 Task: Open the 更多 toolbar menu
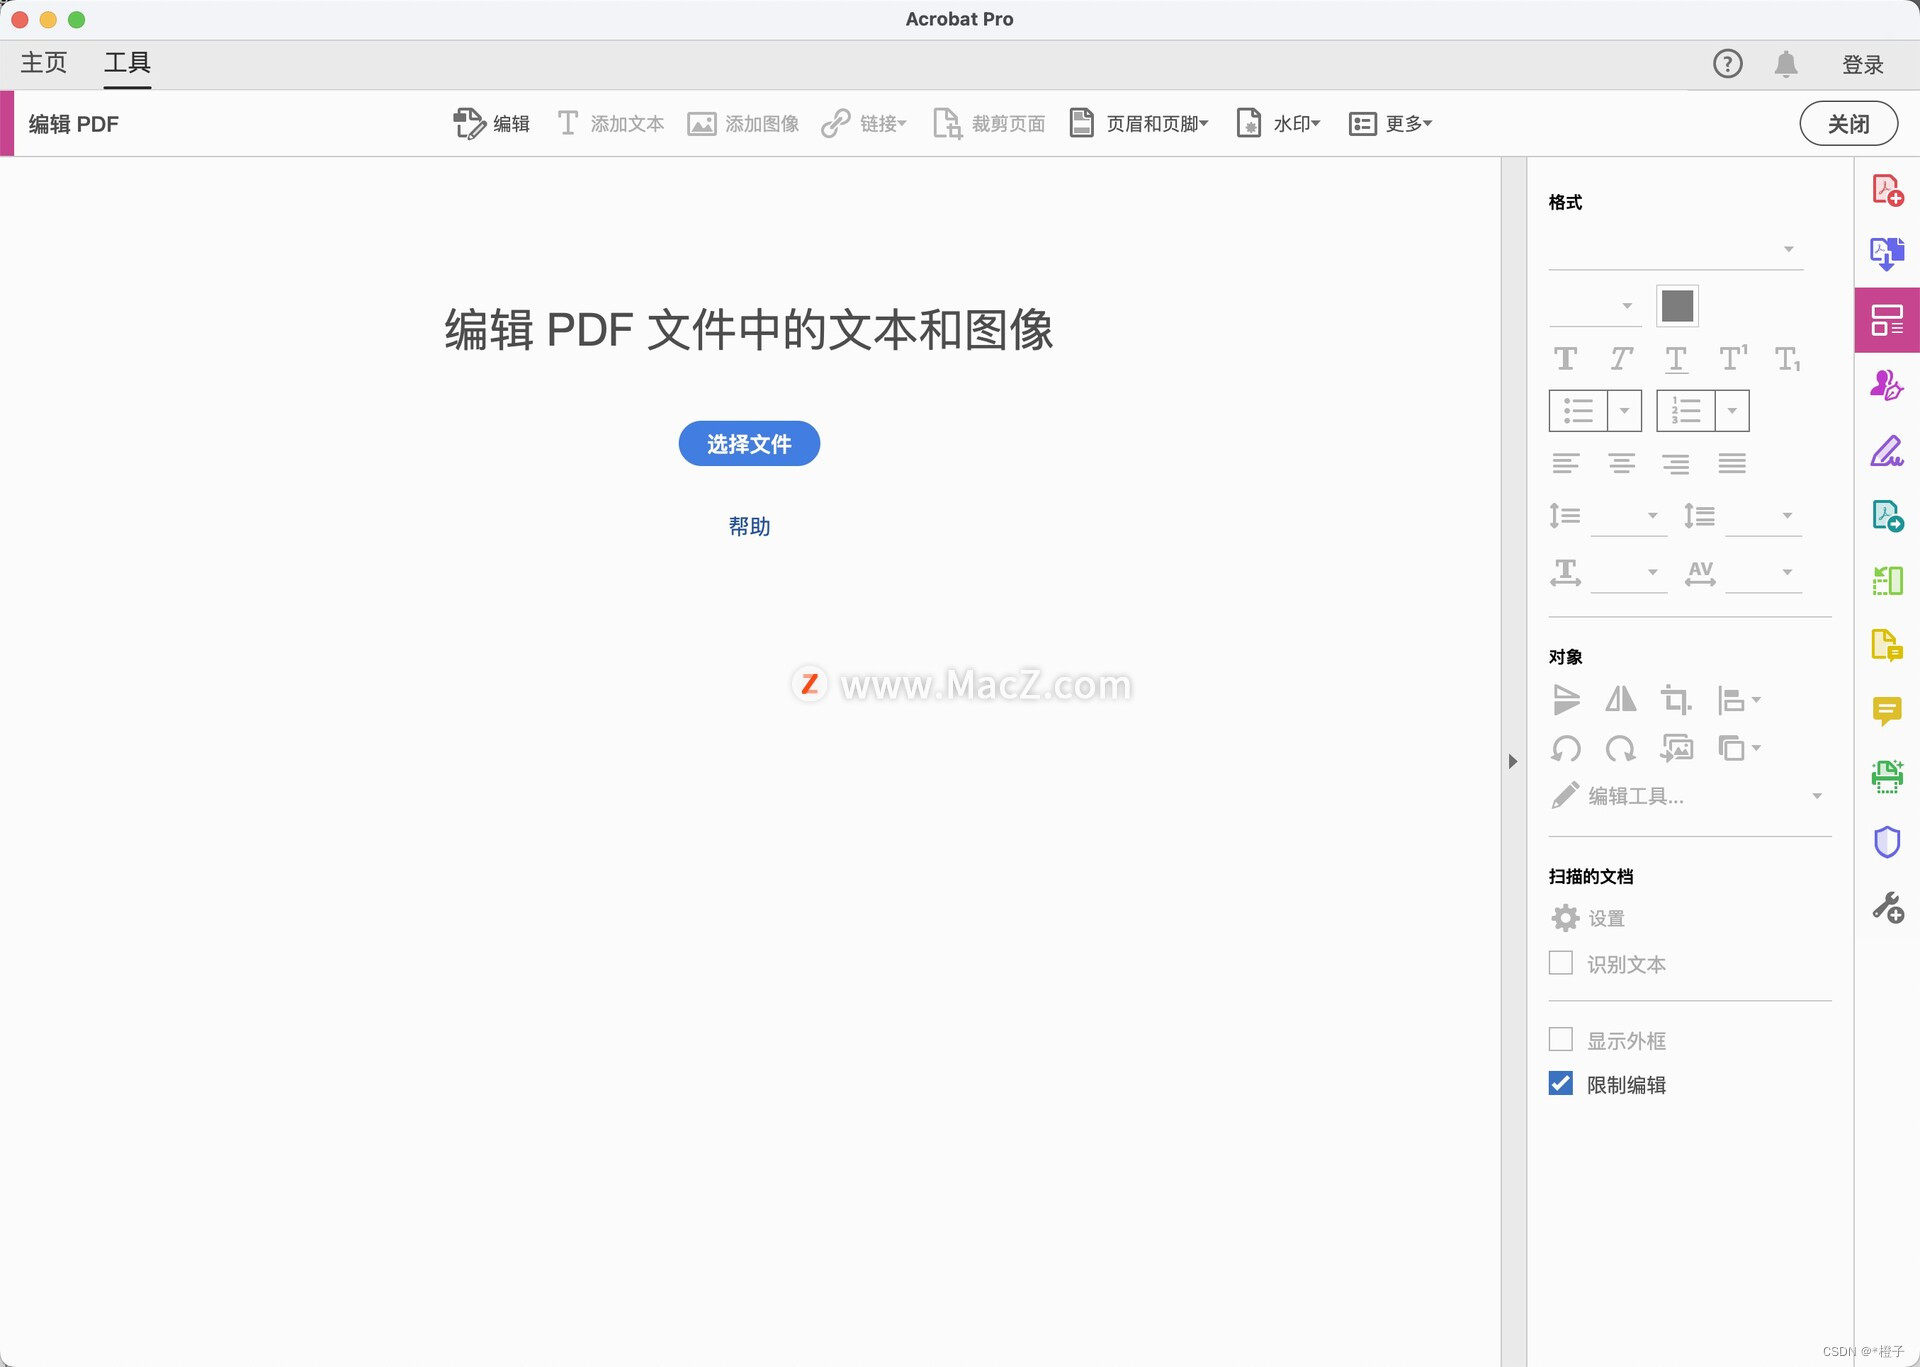coord(1391,123)
